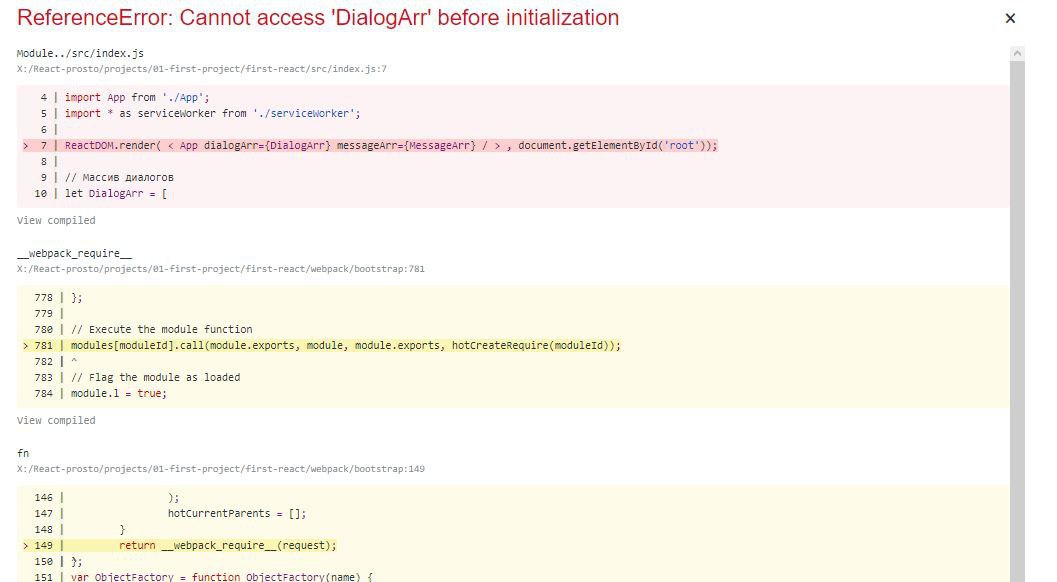The image size is (1057, 582).
Task: Open the webpack/bootstrap:149 file path
Action: pyautogui.click(x=220, y=469)
